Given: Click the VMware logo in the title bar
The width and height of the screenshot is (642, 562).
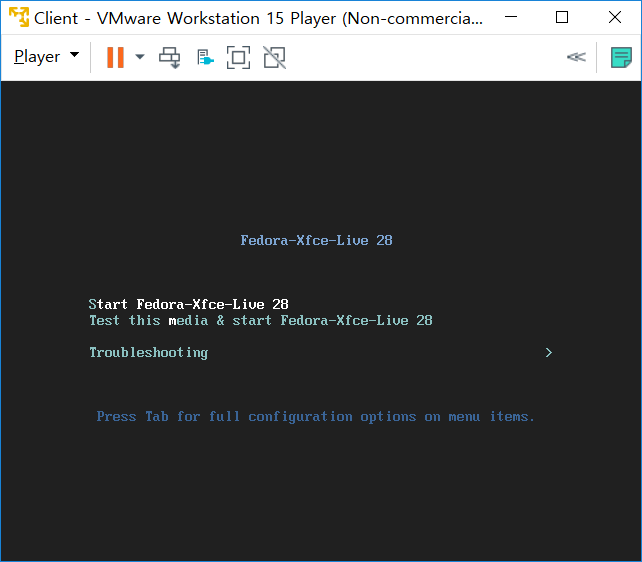Looking at the screenshot, I should (x=19, y=17).
